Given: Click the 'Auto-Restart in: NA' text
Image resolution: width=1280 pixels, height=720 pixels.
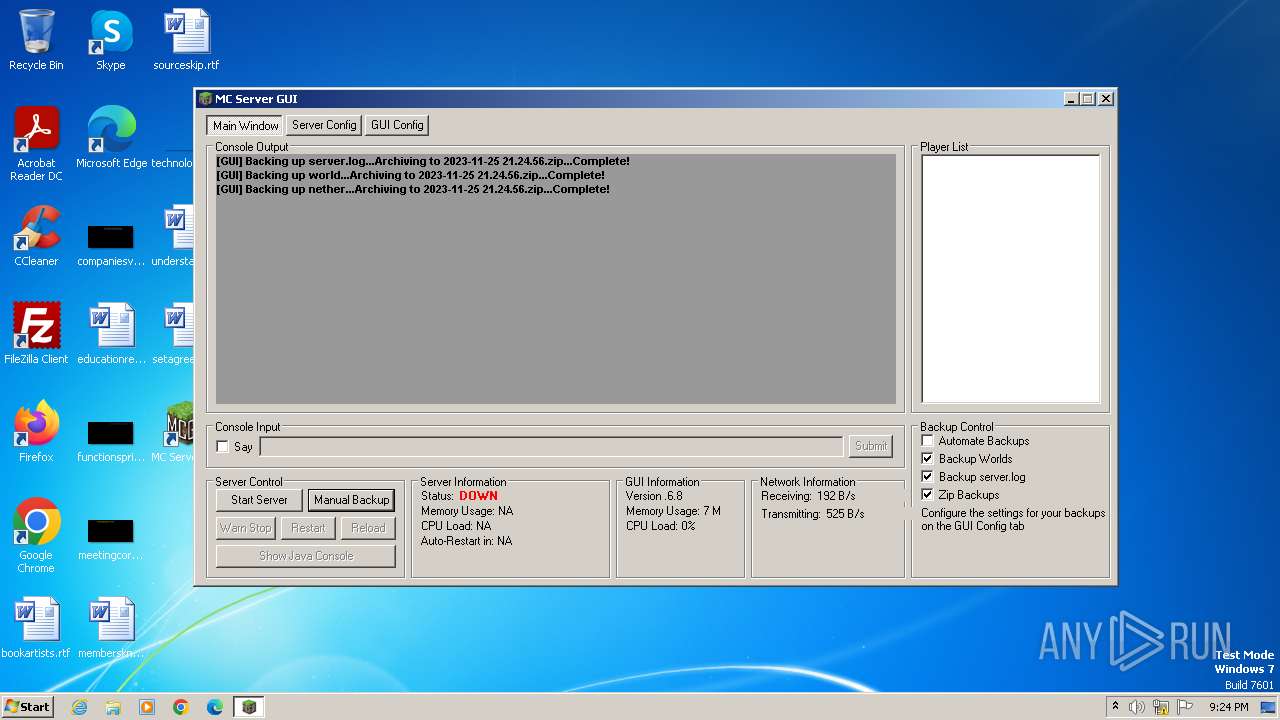Looking at the screenshot, I should [x=466, y=541].
